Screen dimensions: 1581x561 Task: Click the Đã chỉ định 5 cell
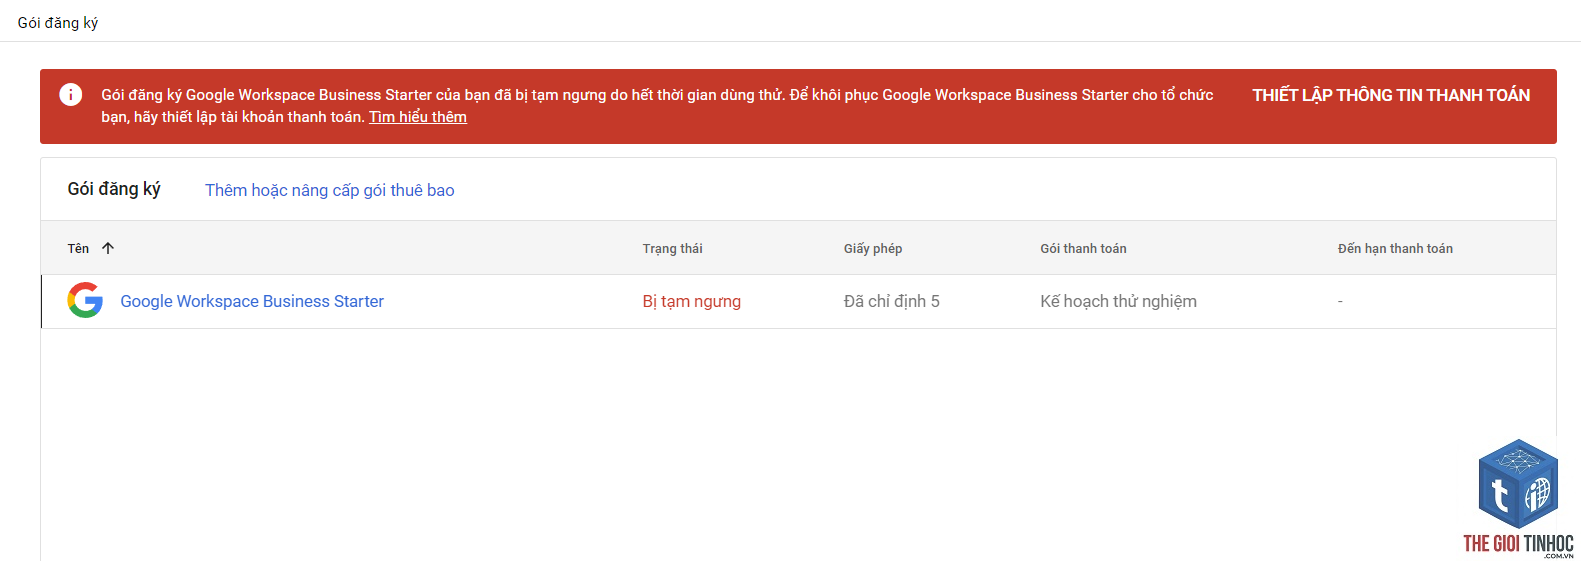pyautogui.click(x=892, y=301)
